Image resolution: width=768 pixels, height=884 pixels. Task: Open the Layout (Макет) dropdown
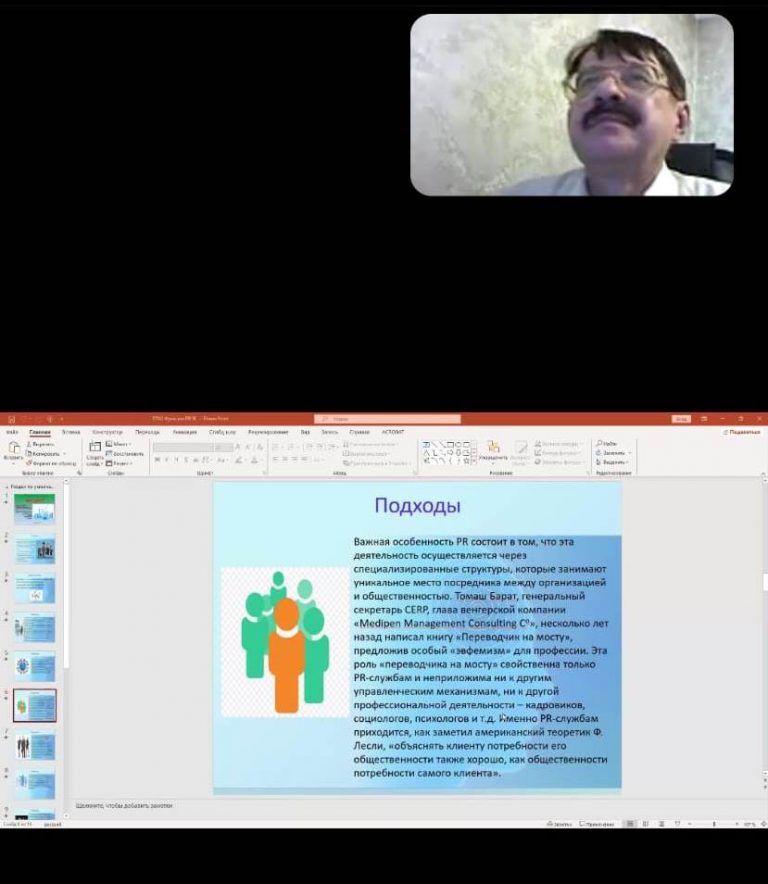tap(119, 443)
